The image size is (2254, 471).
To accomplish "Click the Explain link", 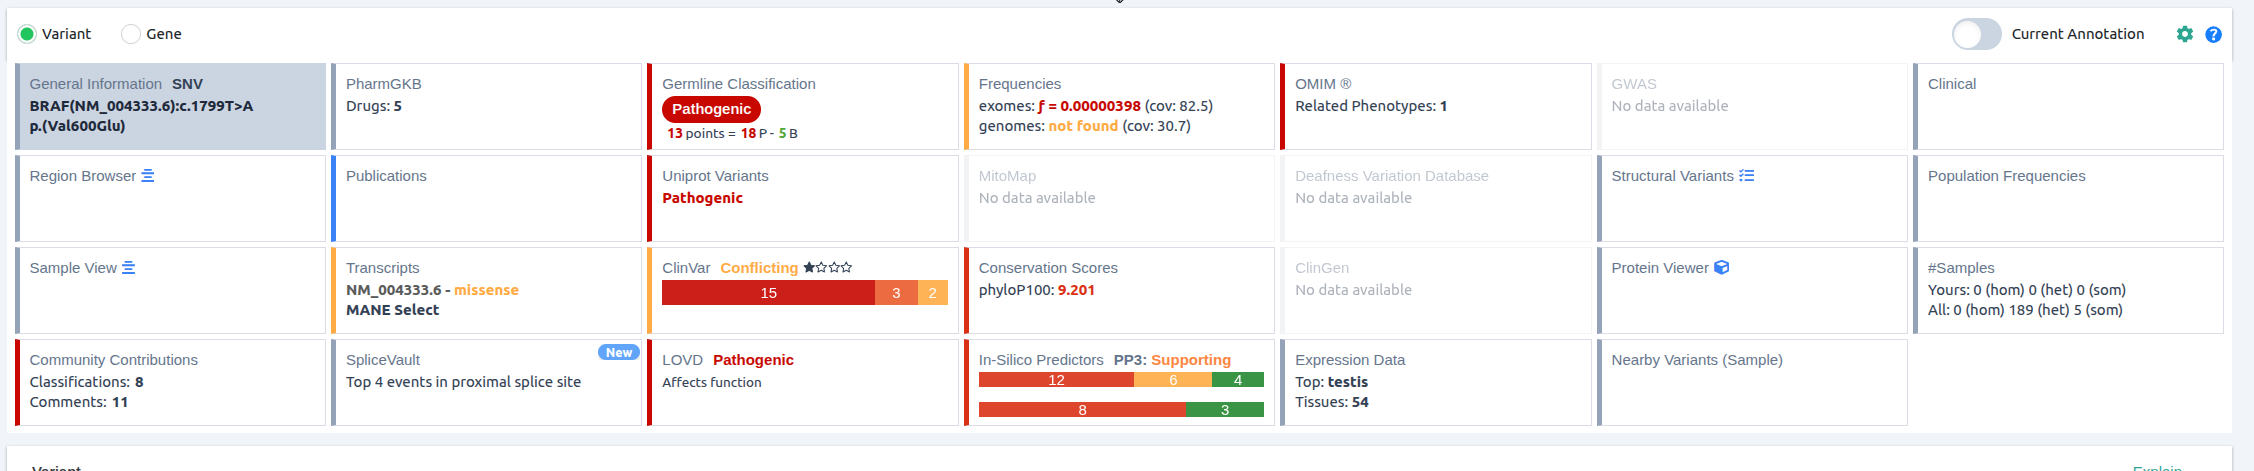I will tap(2156, 466).
